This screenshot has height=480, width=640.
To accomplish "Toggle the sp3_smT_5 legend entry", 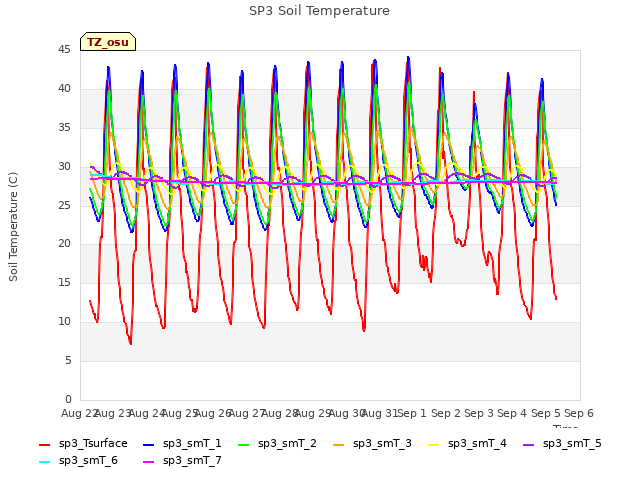I will coord(562,444).
